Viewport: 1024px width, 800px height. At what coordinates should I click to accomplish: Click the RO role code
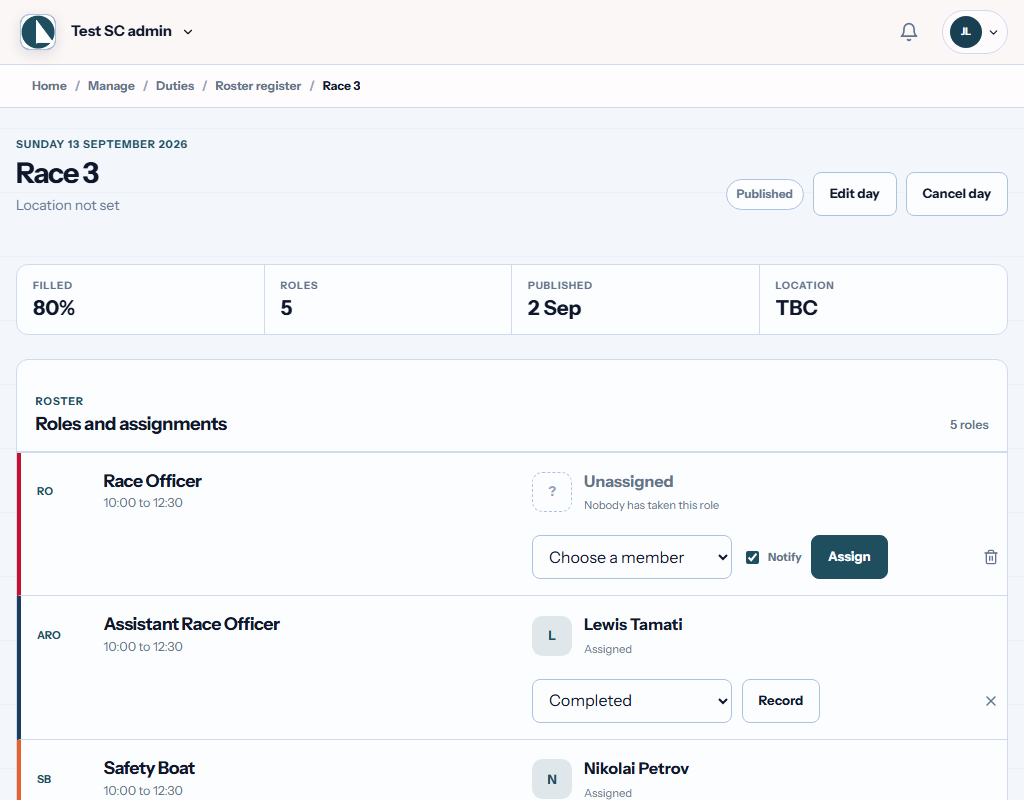pos(45,491)
